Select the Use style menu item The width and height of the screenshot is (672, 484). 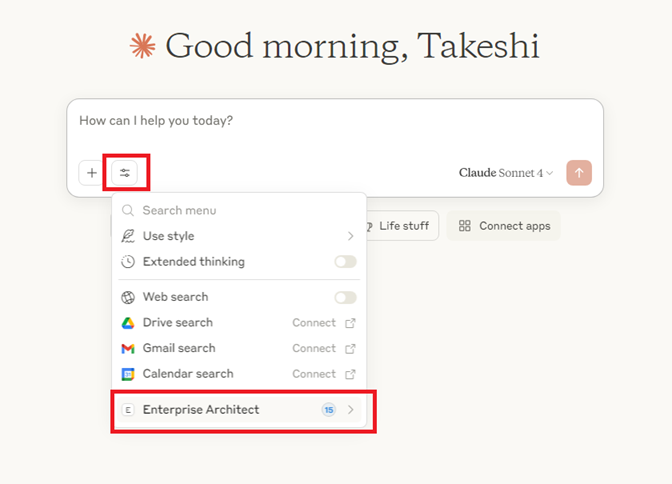point(239,236)
